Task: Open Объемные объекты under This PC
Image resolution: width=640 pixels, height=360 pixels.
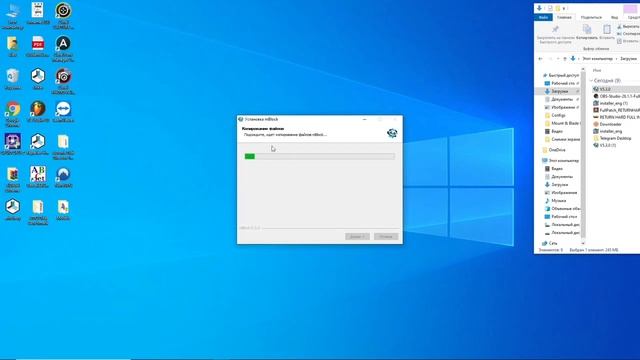Action: (562, 209)
